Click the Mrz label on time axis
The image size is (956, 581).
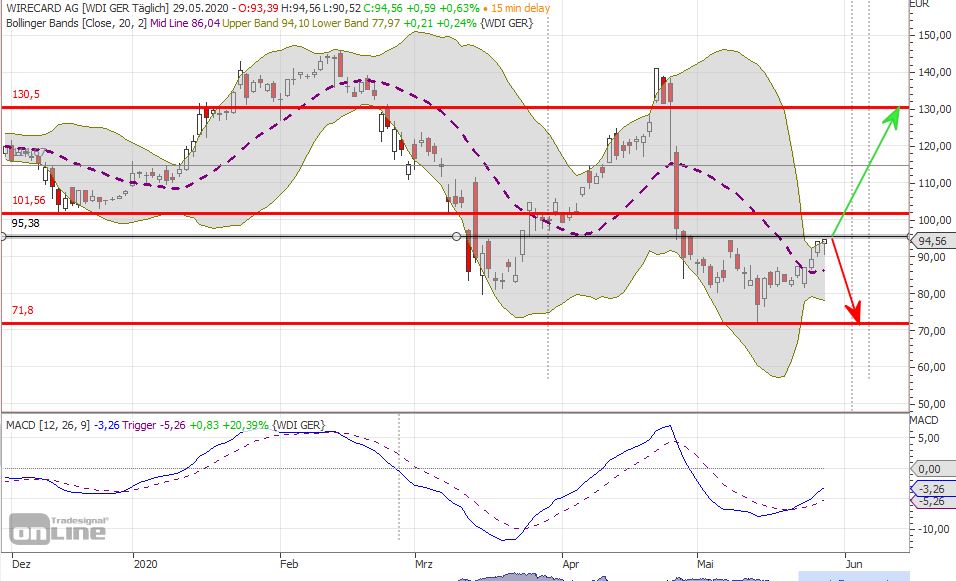point(424,564)
